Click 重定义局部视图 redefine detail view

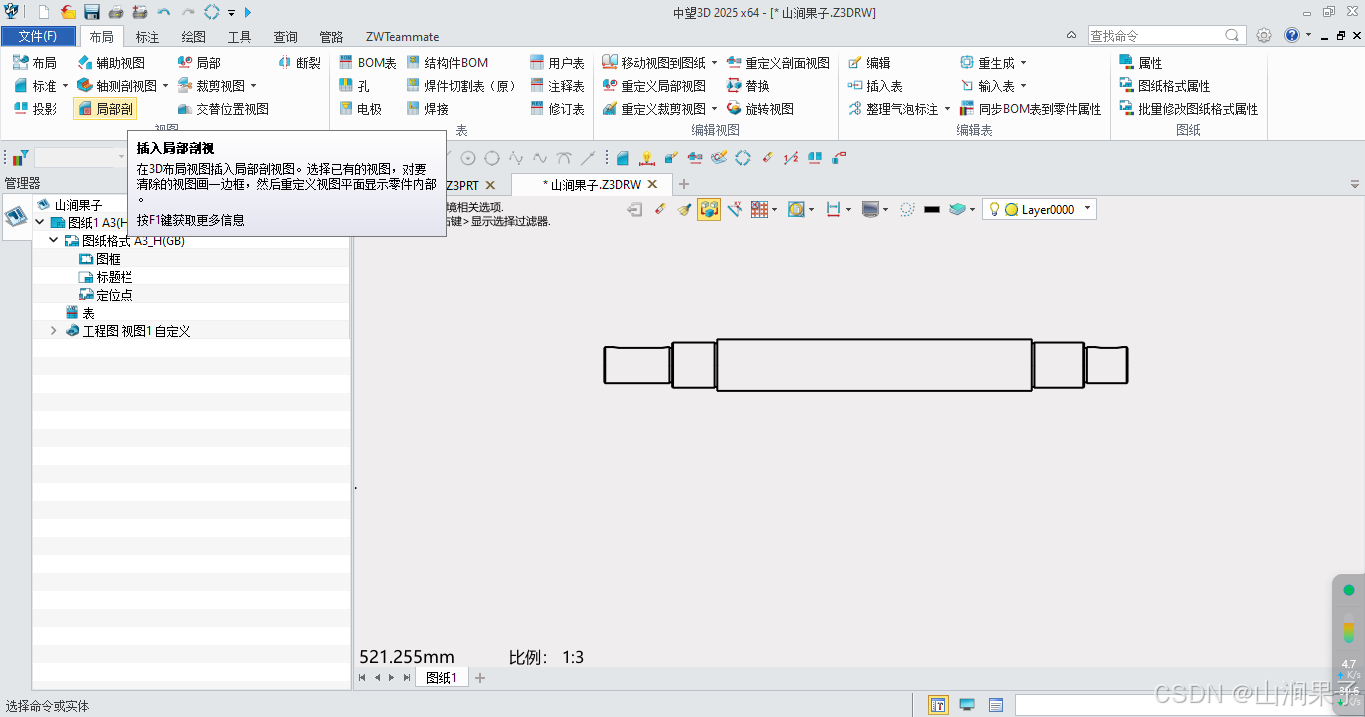tap(654, 86)
